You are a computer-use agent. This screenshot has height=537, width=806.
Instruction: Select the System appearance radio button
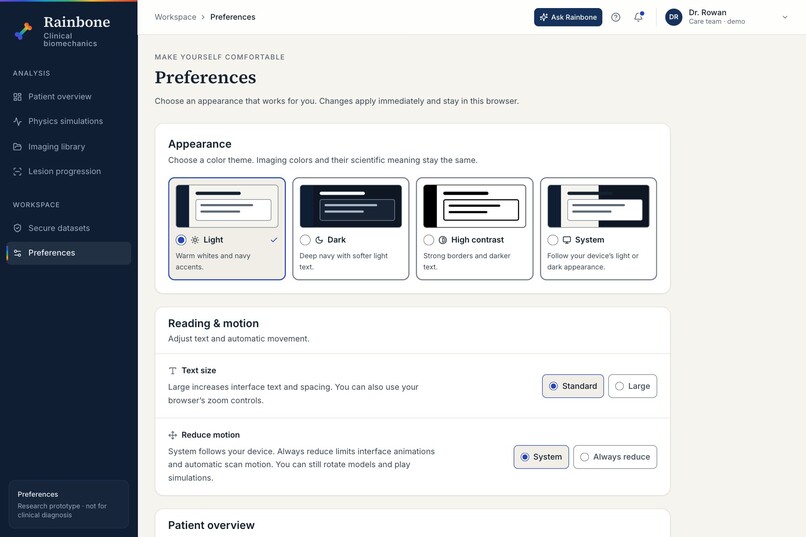click(553, 240)
